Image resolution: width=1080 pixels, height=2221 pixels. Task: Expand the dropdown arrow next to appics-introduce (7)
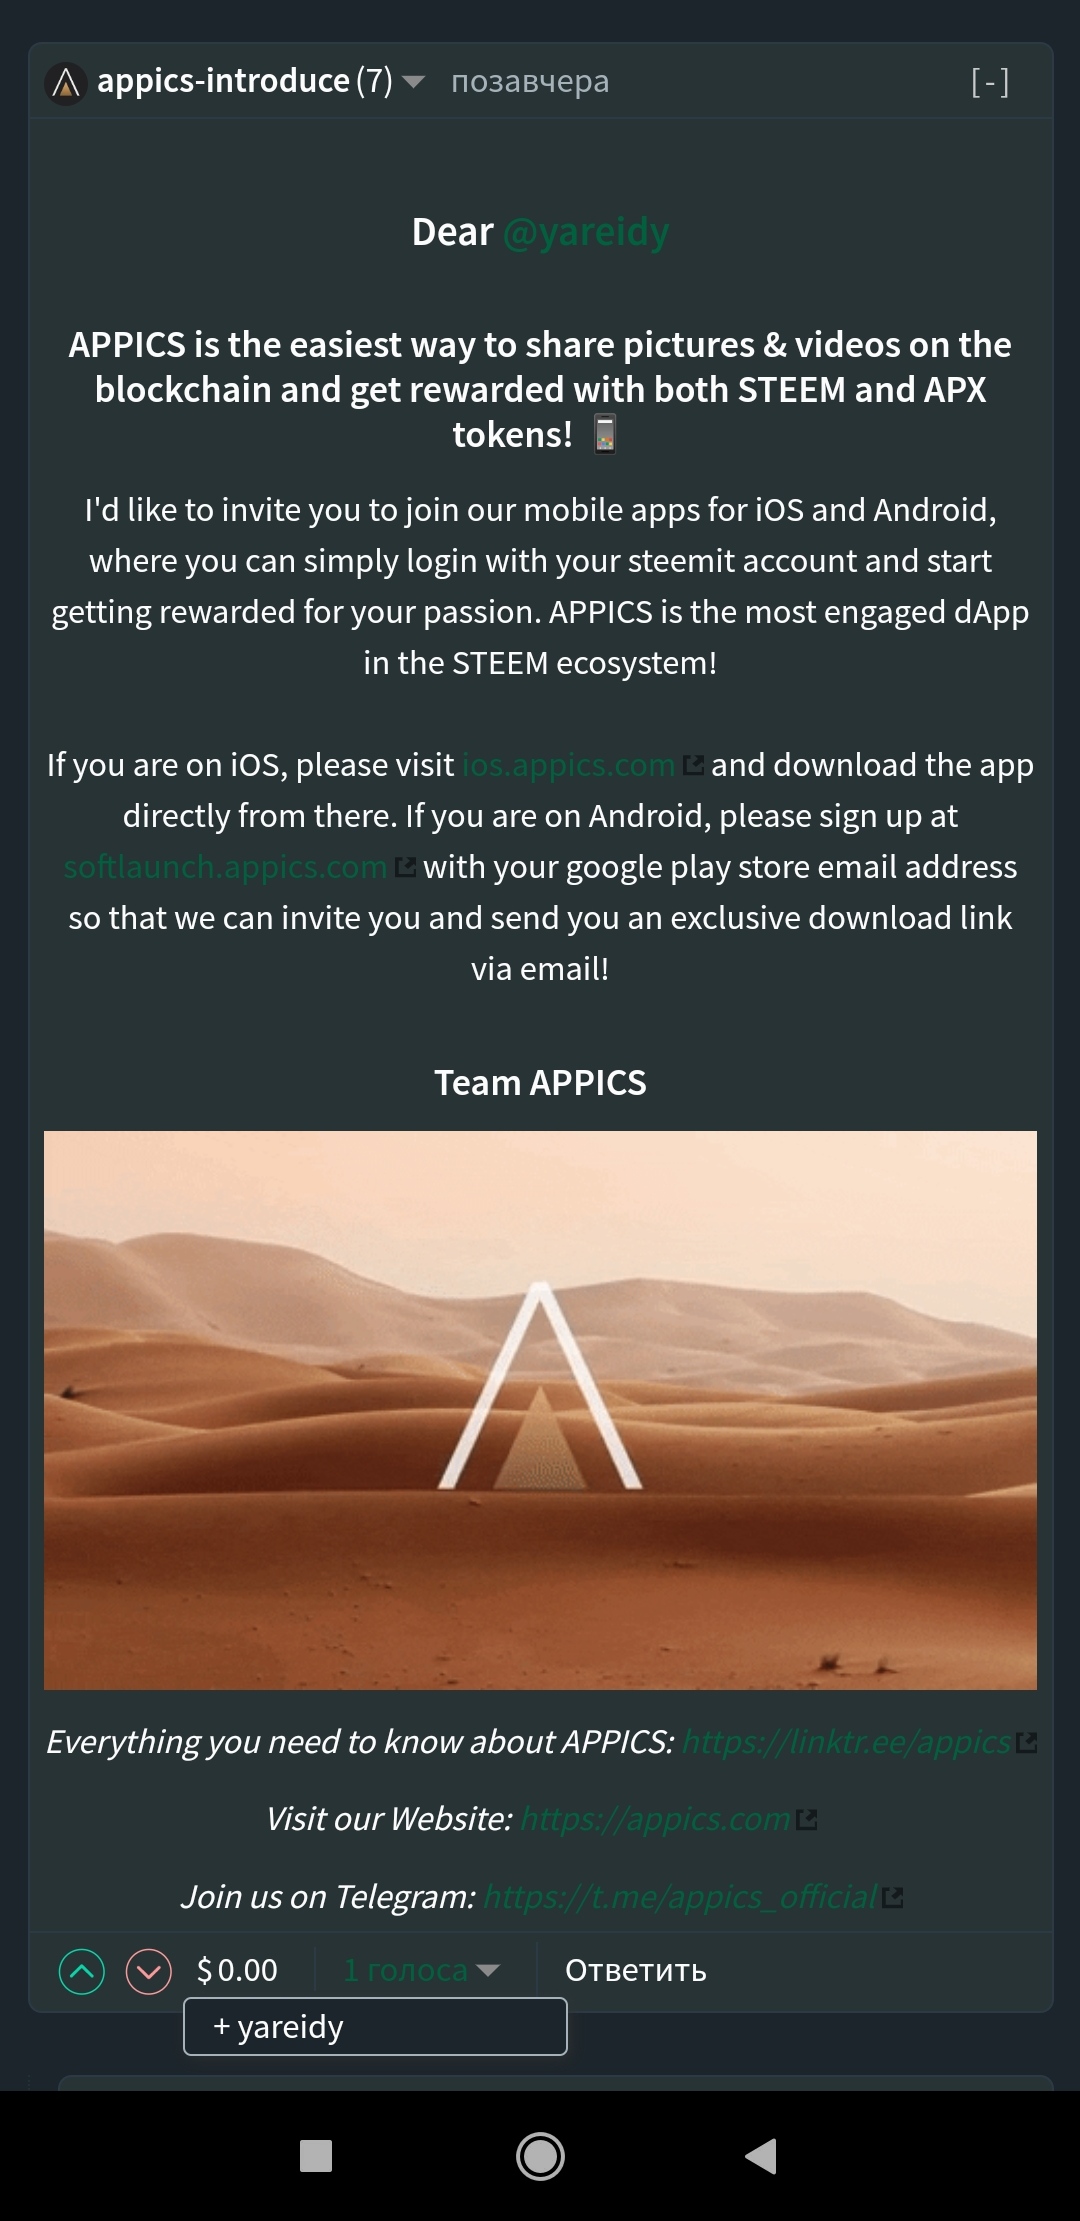413,82
